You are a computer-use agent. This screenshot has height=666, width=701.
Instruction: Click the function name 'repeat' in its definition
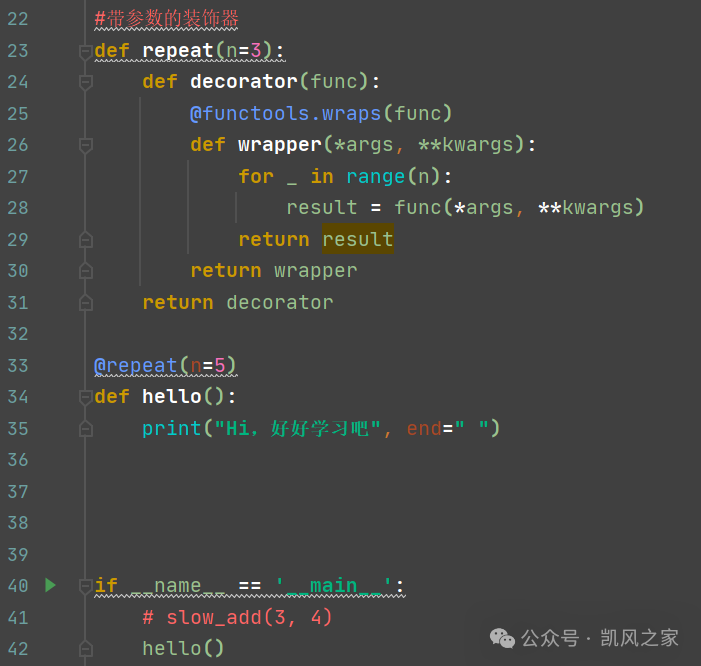point(178,51)
